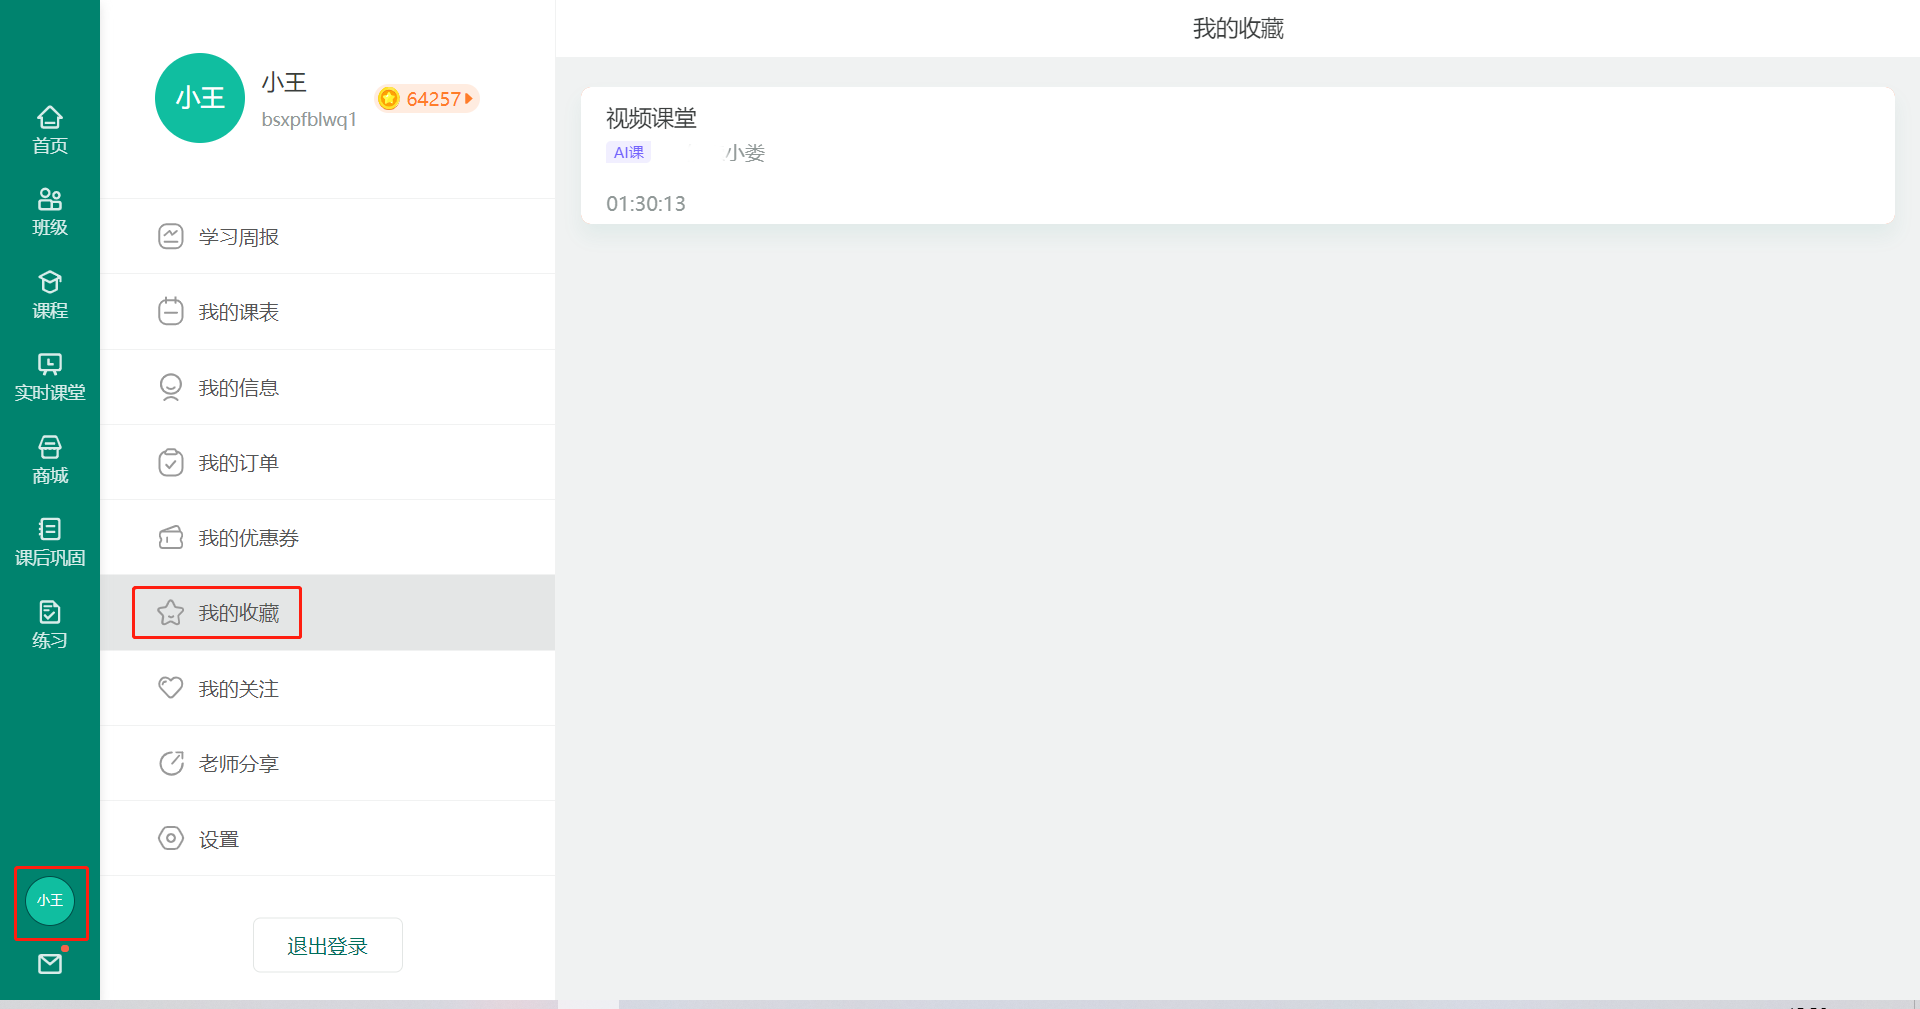Open 我的课表 schedule entry

tap(238, 311)
